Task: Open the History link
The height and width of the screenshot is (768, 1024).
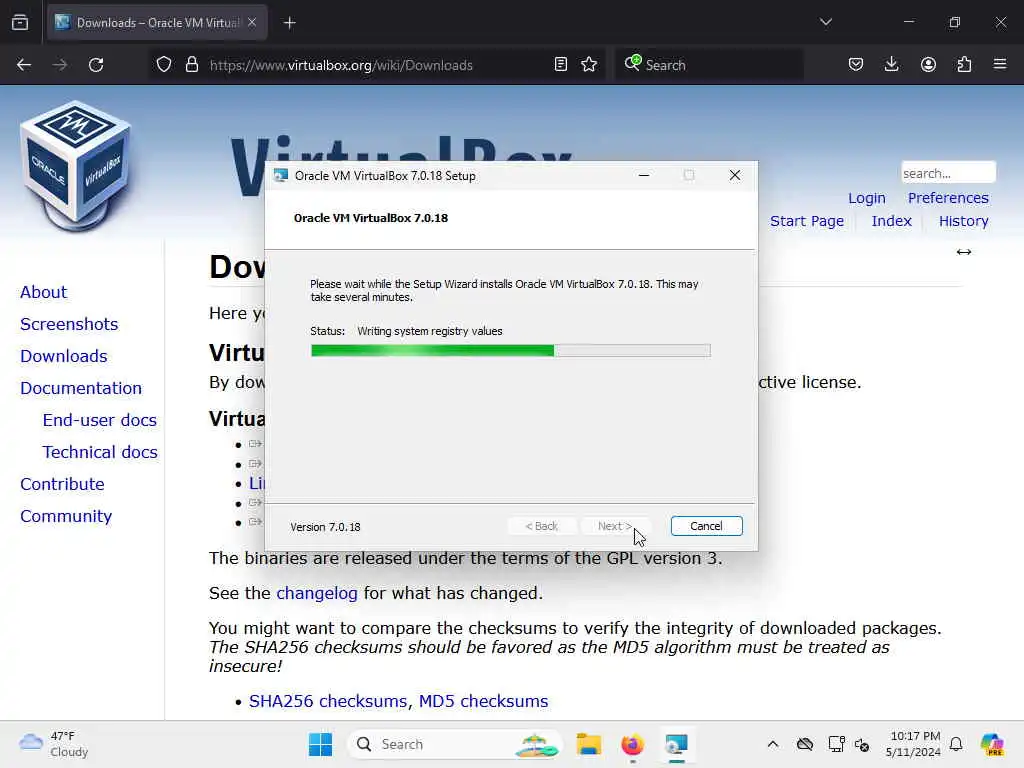Action: tap(963, 221)
